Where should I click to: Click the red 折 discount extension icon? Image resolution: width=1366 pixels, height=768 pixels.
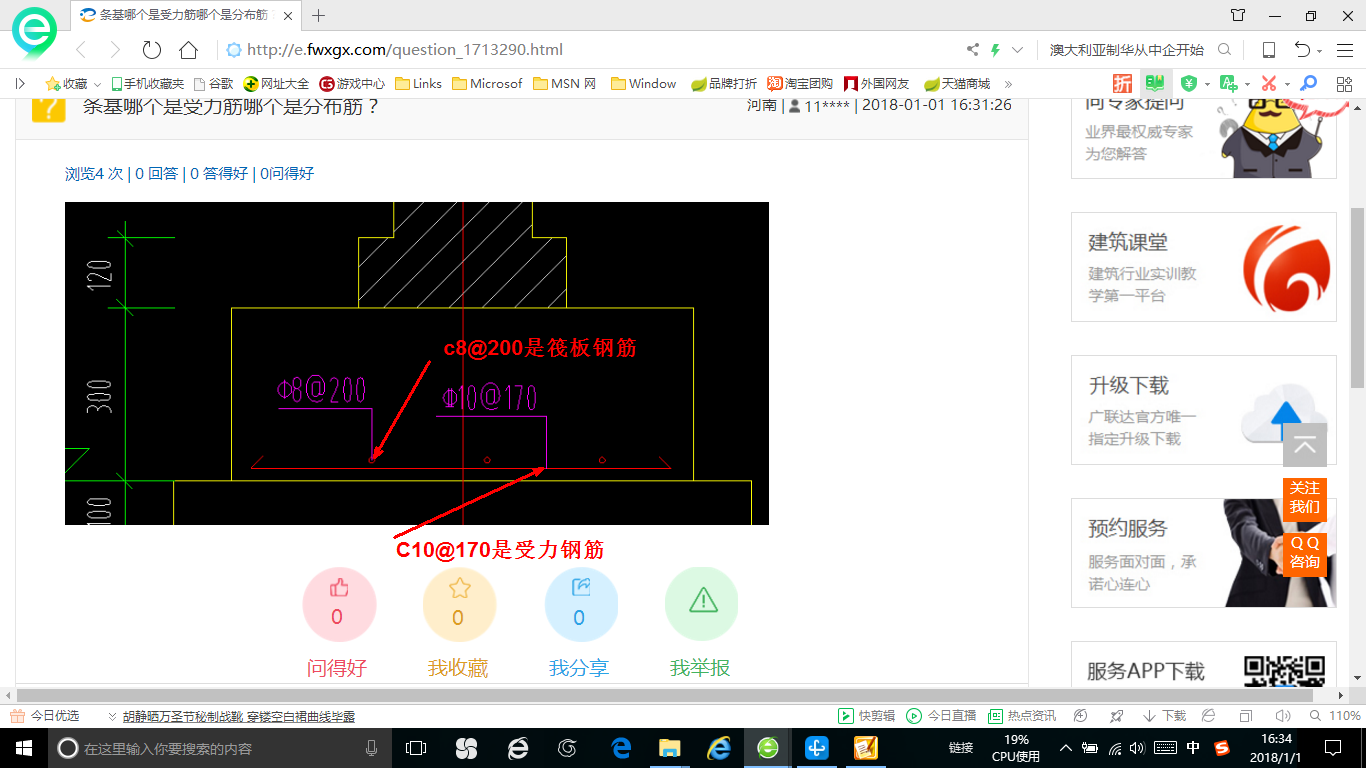click(1123, 83)
